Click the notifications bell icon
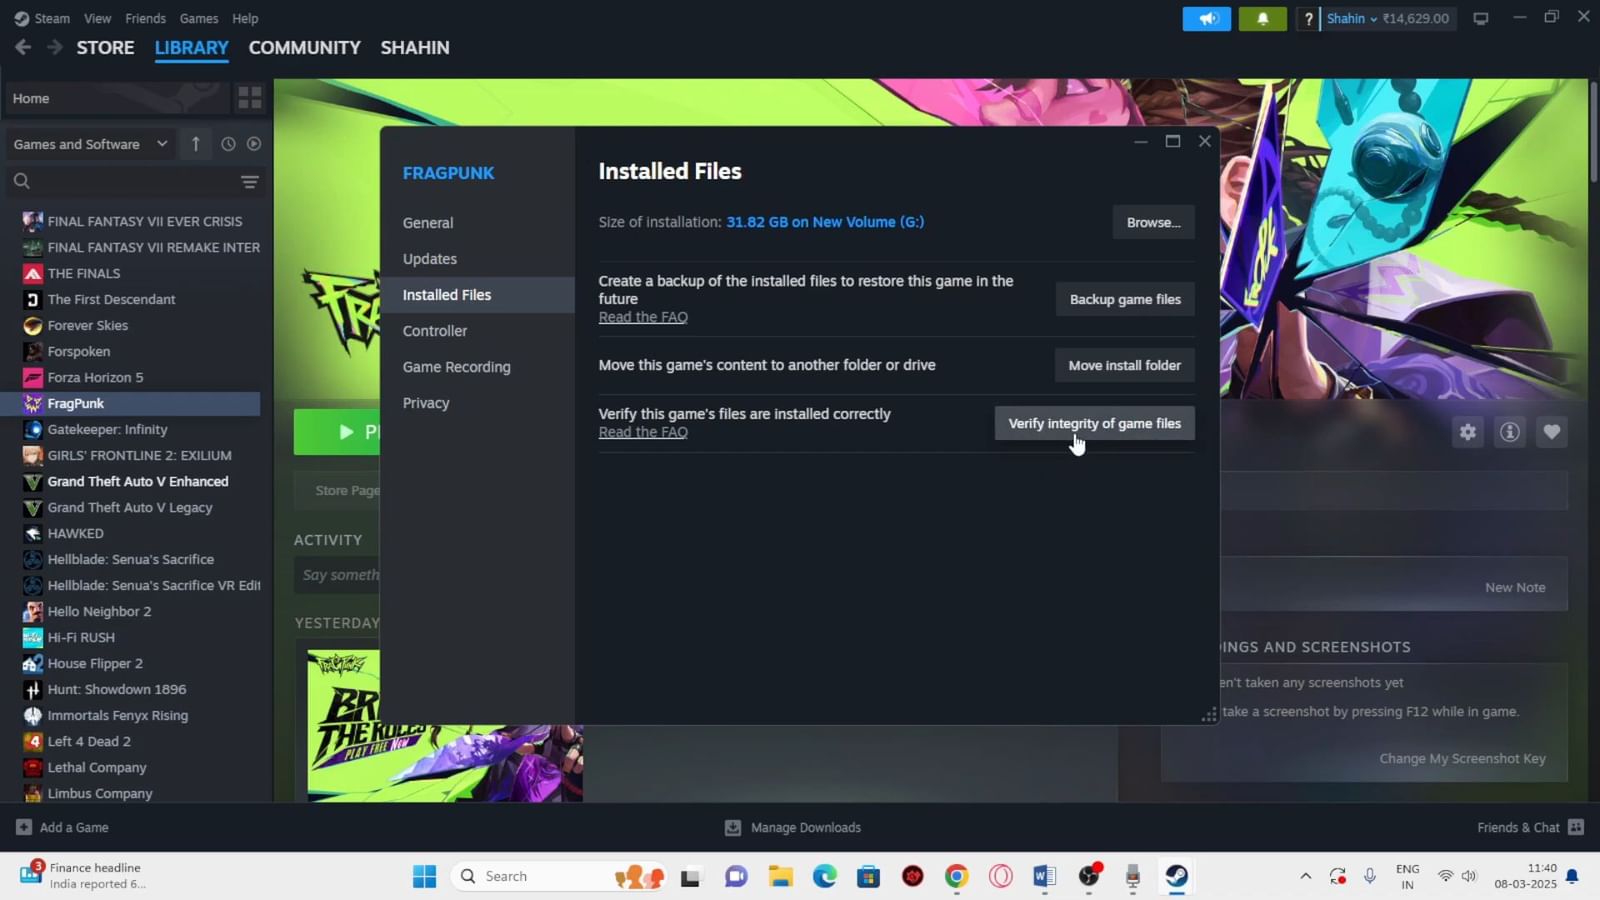The image size is (1600, 900). (x=1262, y=18)
